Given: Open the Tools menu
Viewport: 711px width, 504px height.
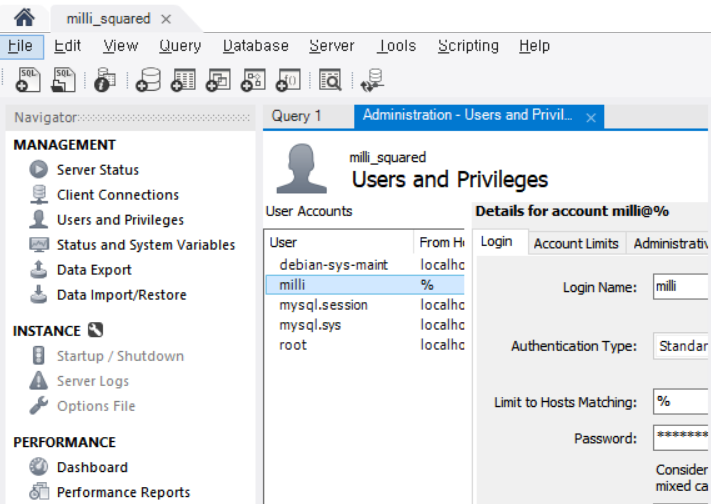Looking at the screenshot, I should (x=396, y=46).
